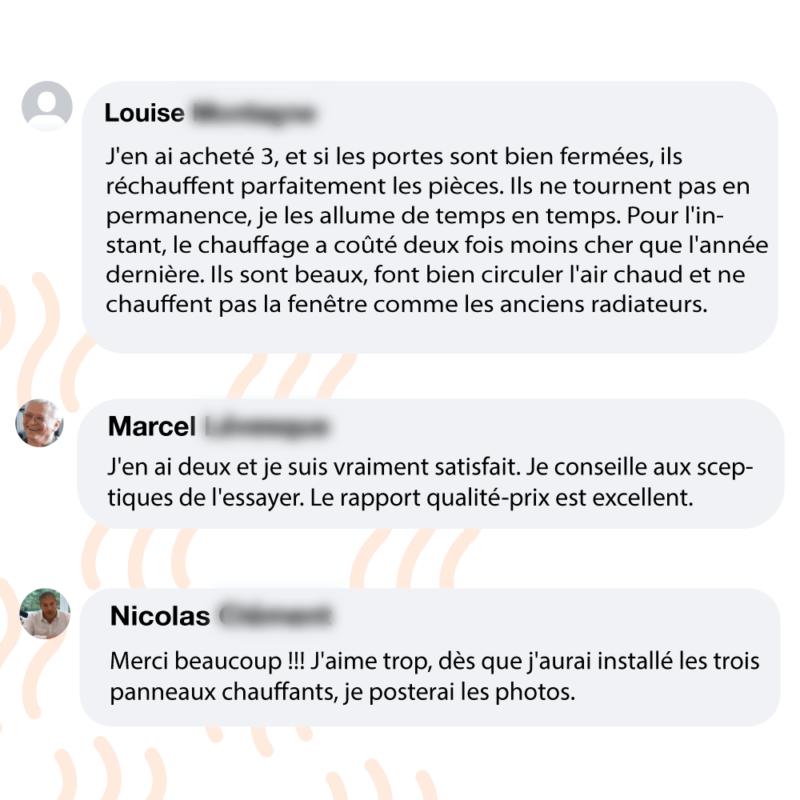Click Marcel's blurred surname
Viewport: 800px width, 800px height.
pyautogui.click(x=266, y=427)
